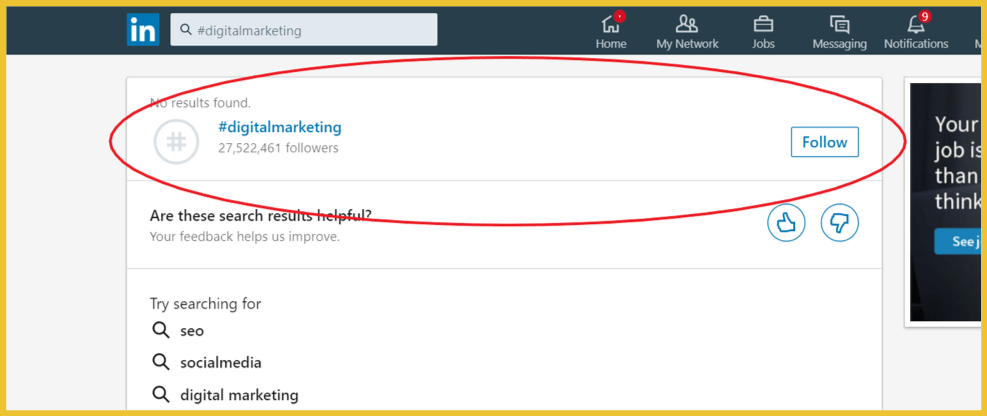This screenshot has width=987, height=416.
Task: Go to Jobs
Action: point(763,31)
